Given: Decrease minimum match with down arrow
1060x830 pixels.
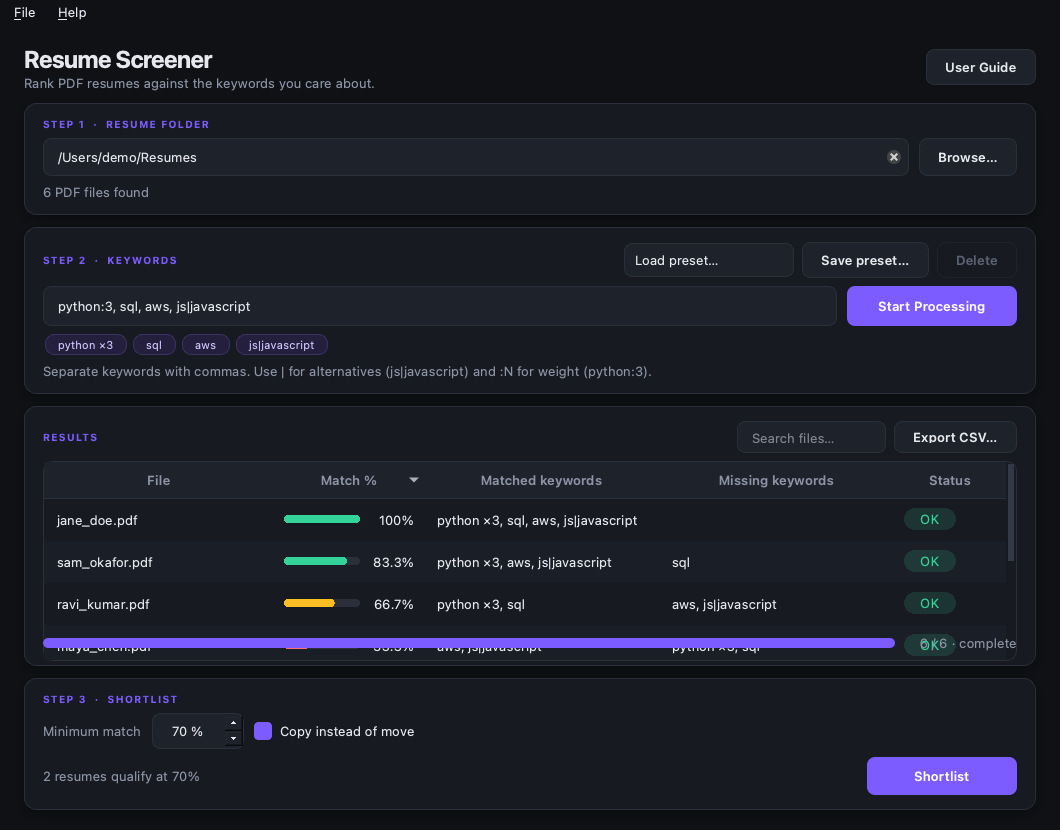Looking at the screenshot, I should point(233,738).
